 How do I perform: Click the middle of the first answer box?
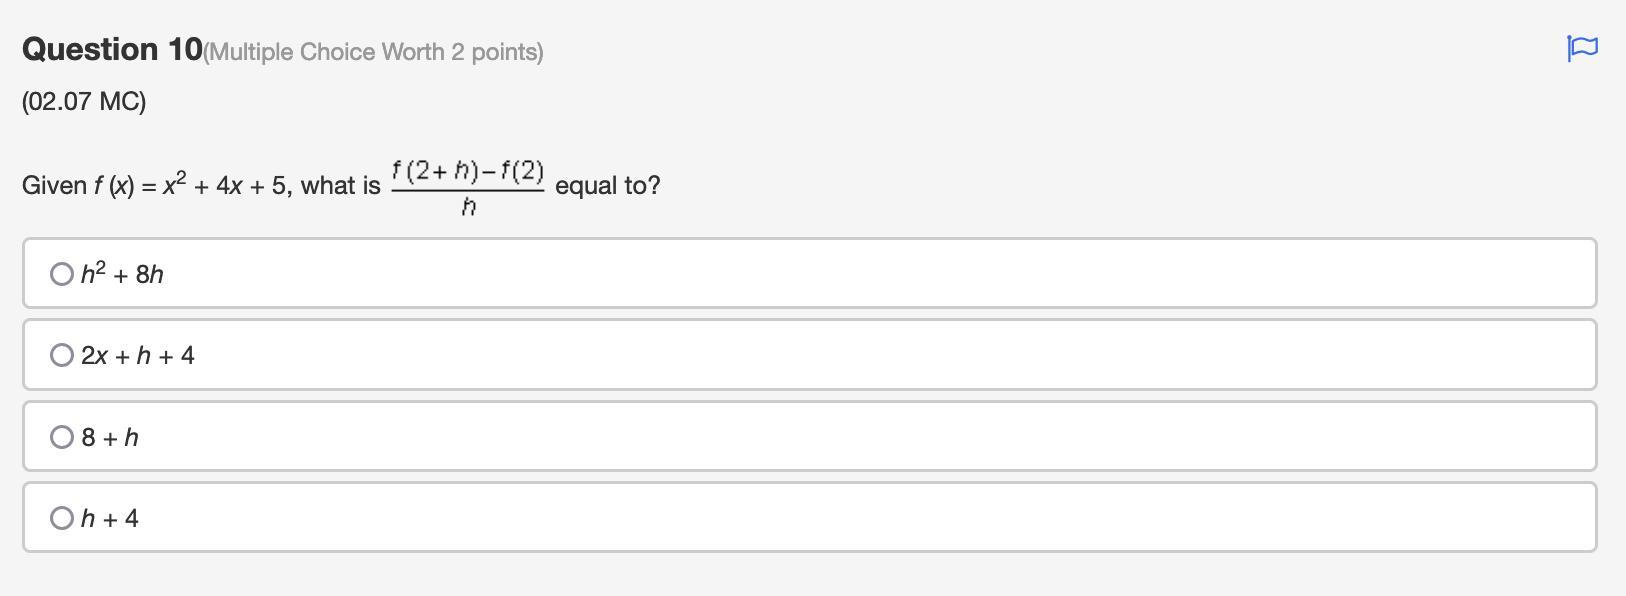810,273
